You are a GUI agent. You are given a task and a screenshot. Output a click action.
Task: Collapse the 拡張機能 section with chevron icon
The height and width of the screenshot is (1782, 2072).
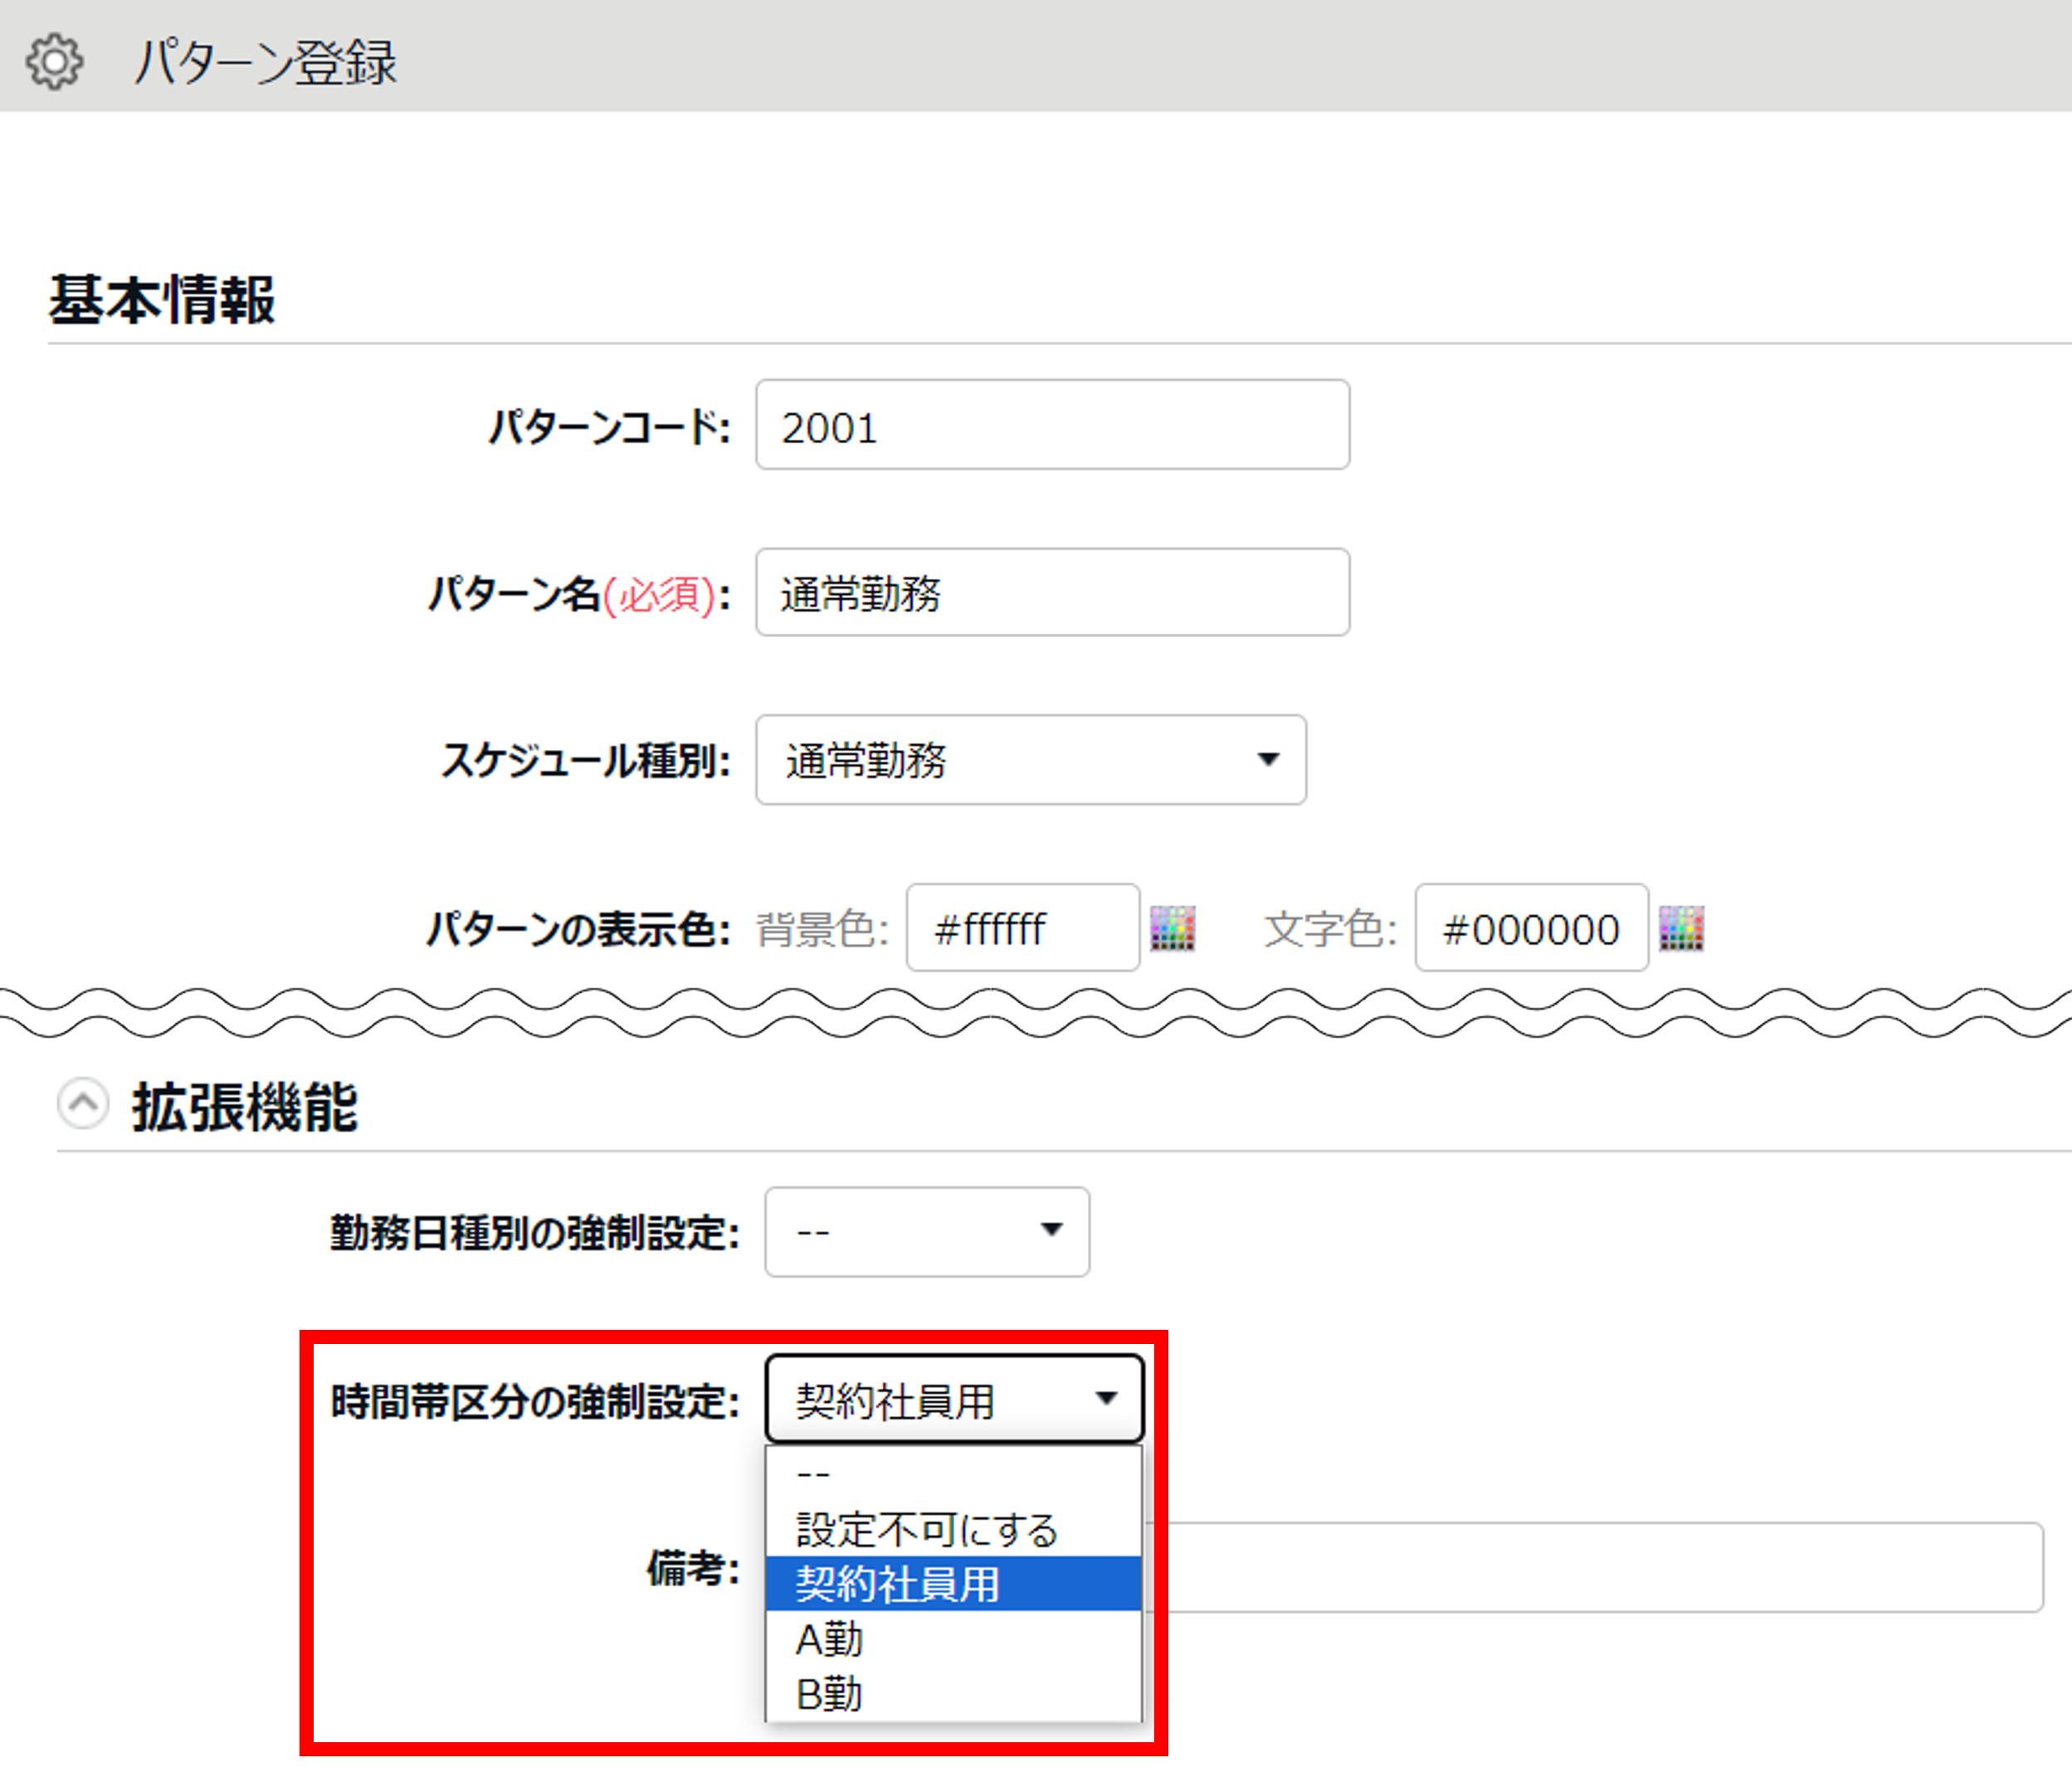83,1104
